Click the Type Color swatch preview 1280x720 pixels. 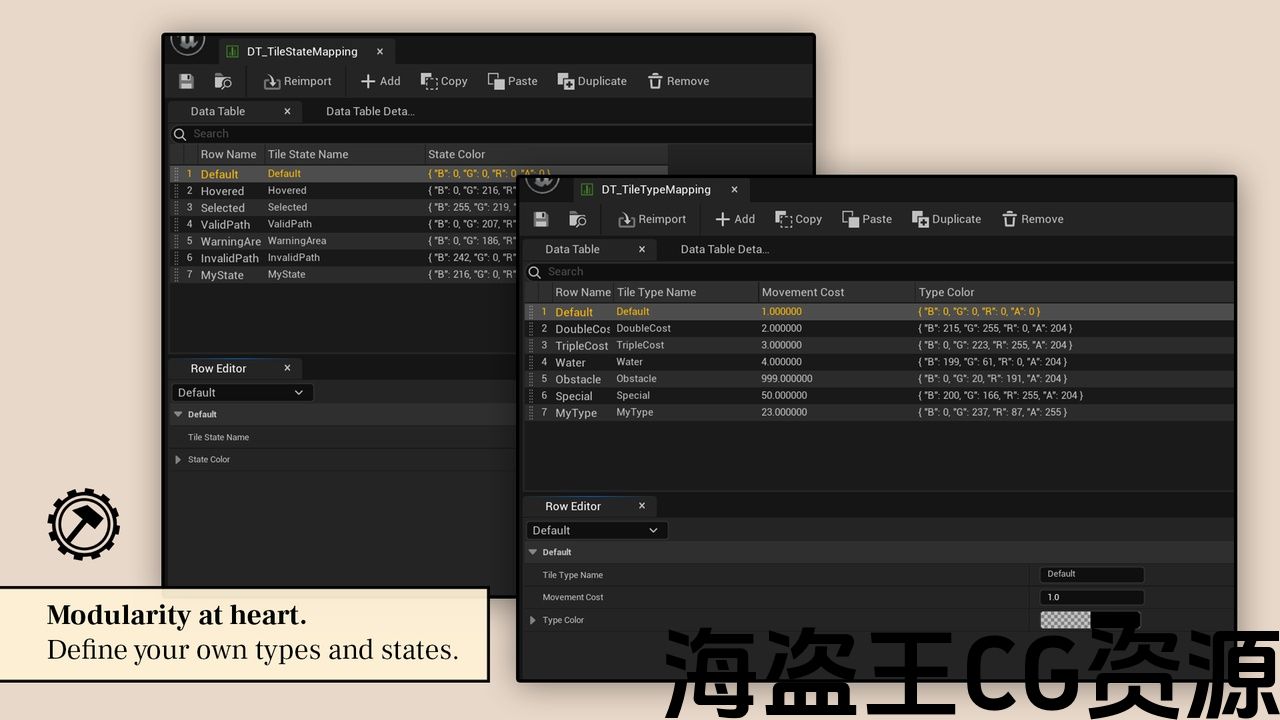1066,619
